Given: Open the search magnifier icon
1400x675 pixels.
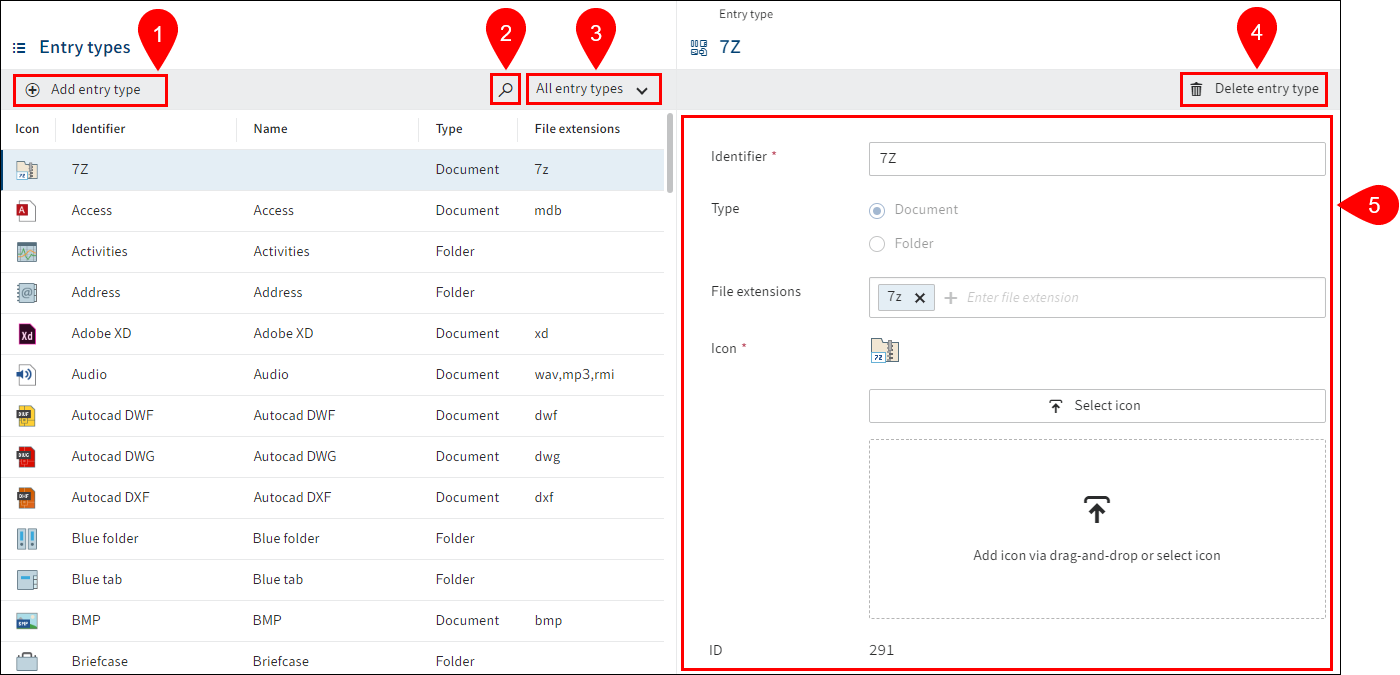Looking at the screenshot, I should [506, 89].
